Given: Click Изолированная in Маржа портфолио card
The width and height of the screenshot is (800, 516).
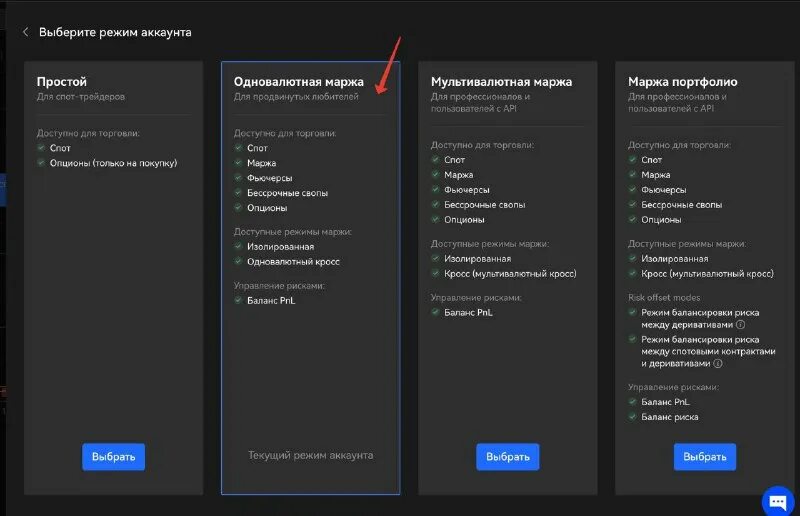Looking at the screenshot, I should (x=674, y=259).
